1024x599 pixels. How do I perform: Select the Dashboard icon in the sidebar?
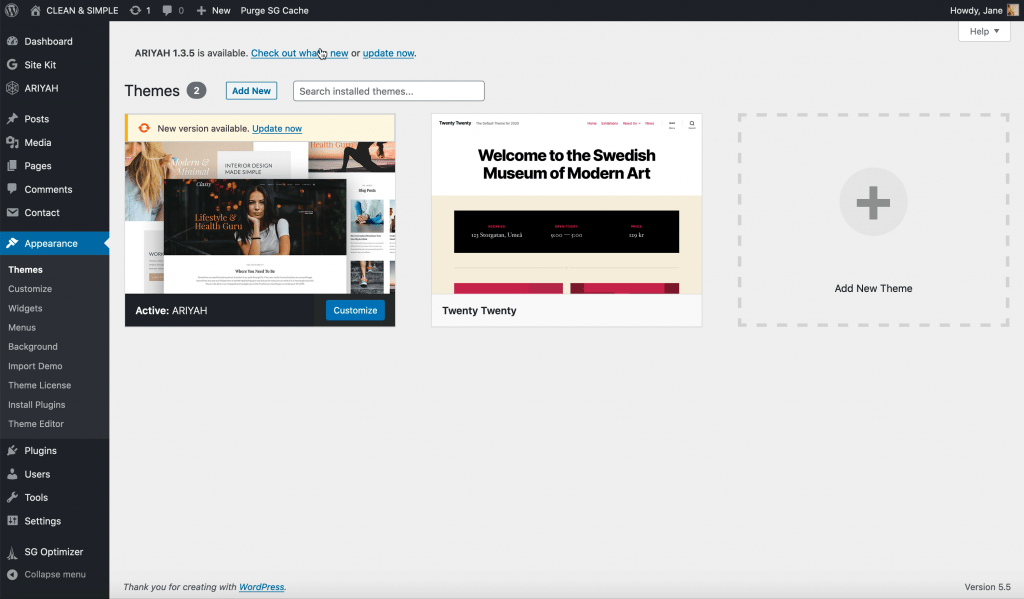point(14,41)
